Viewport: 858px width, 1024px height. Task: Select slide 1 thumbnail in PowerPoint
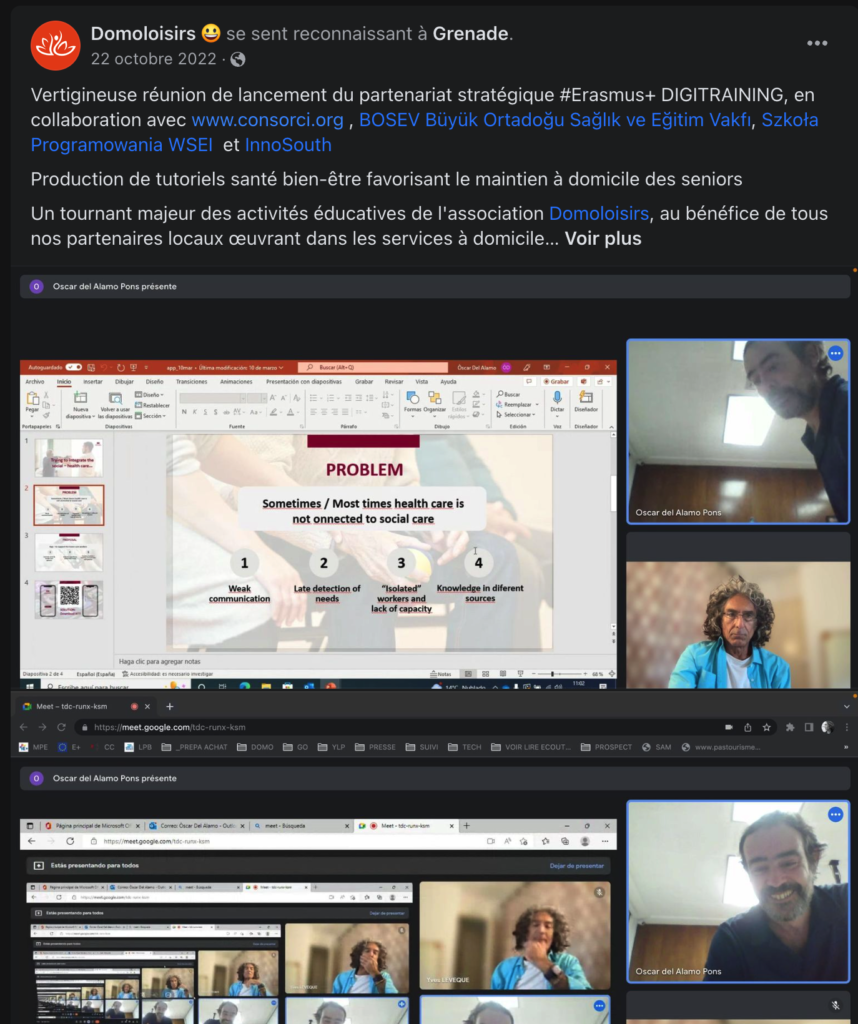(69, 458)
